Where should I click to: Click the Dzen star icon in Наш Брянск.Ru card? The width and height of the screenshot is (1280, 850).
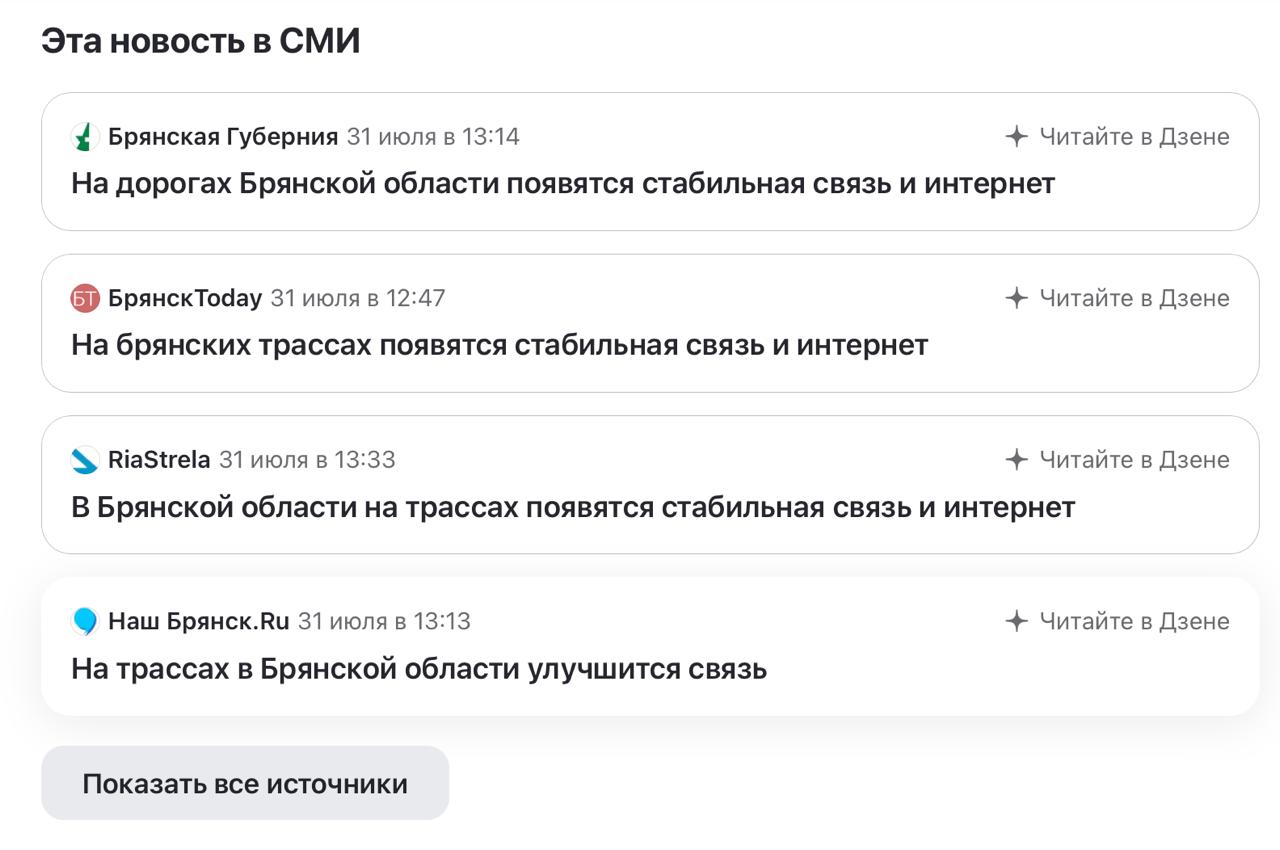point(1017,621)
